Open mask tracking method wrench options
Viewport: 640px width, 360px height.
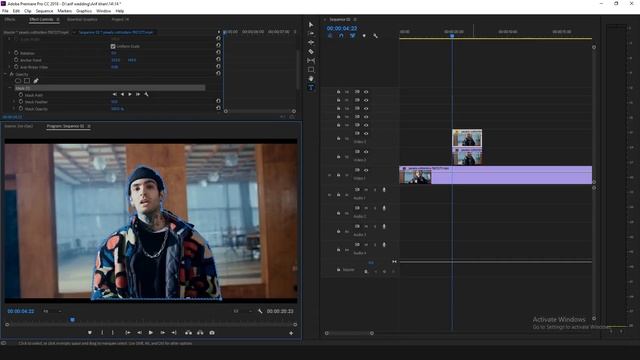[146, 94]
